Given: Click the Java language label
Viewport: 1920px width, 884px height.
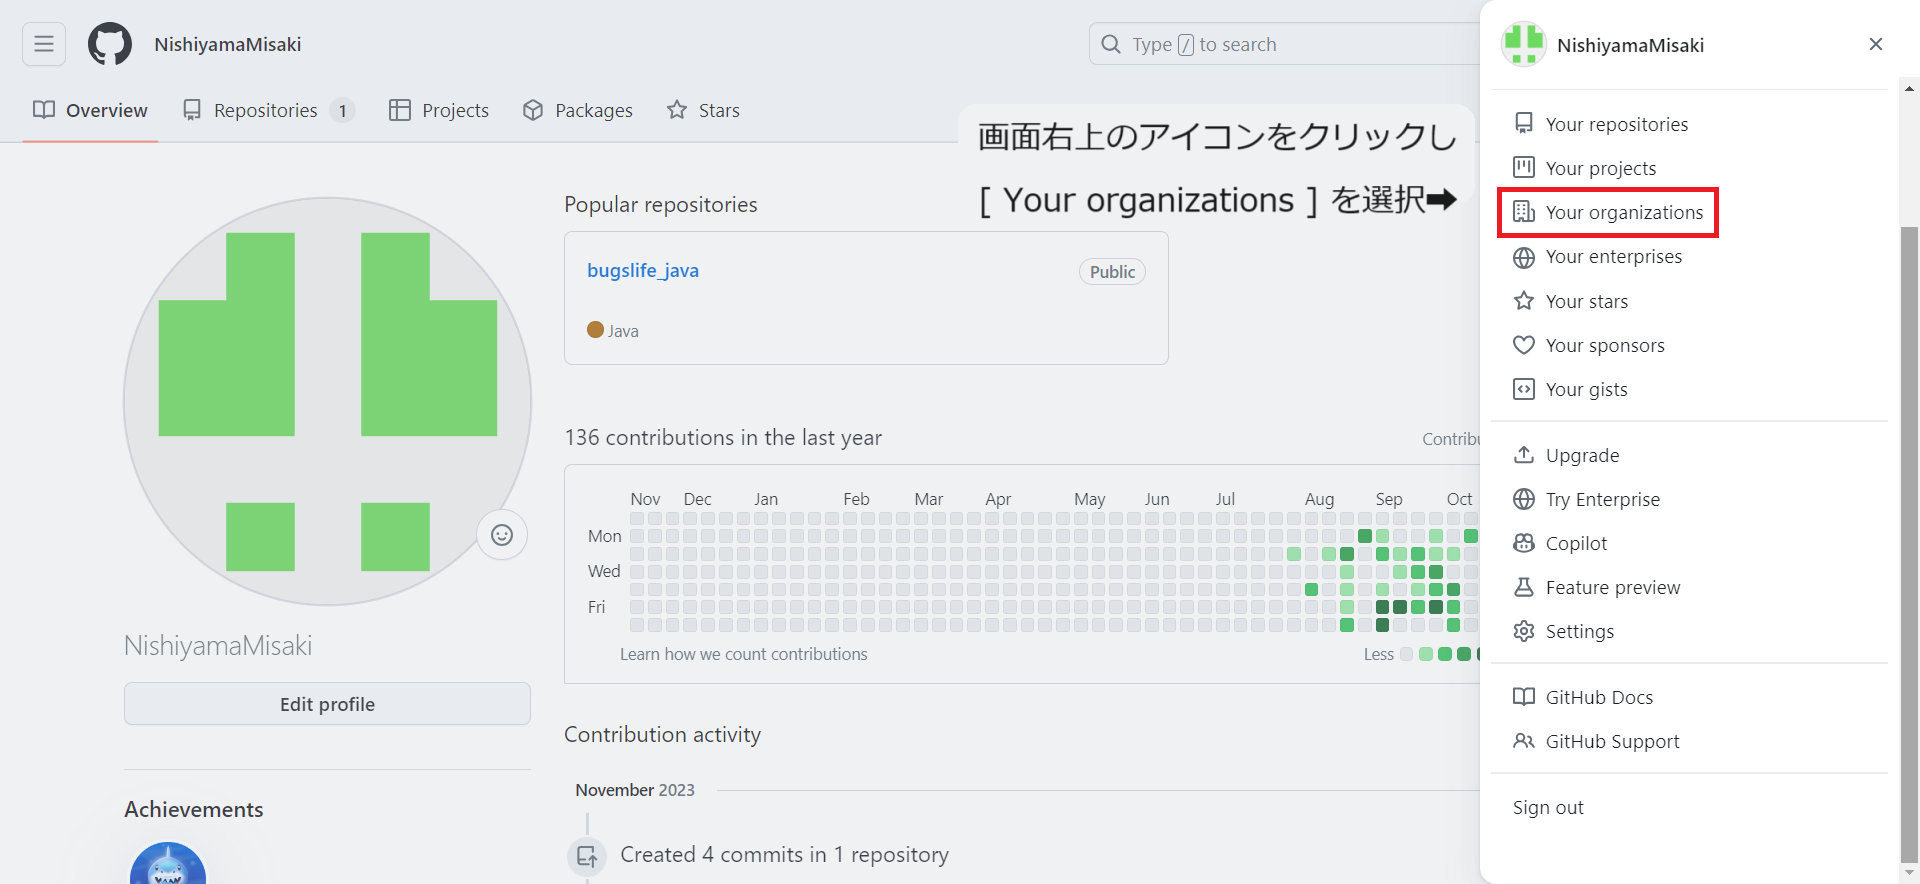Looking at the screenshot, I should 623,331.
